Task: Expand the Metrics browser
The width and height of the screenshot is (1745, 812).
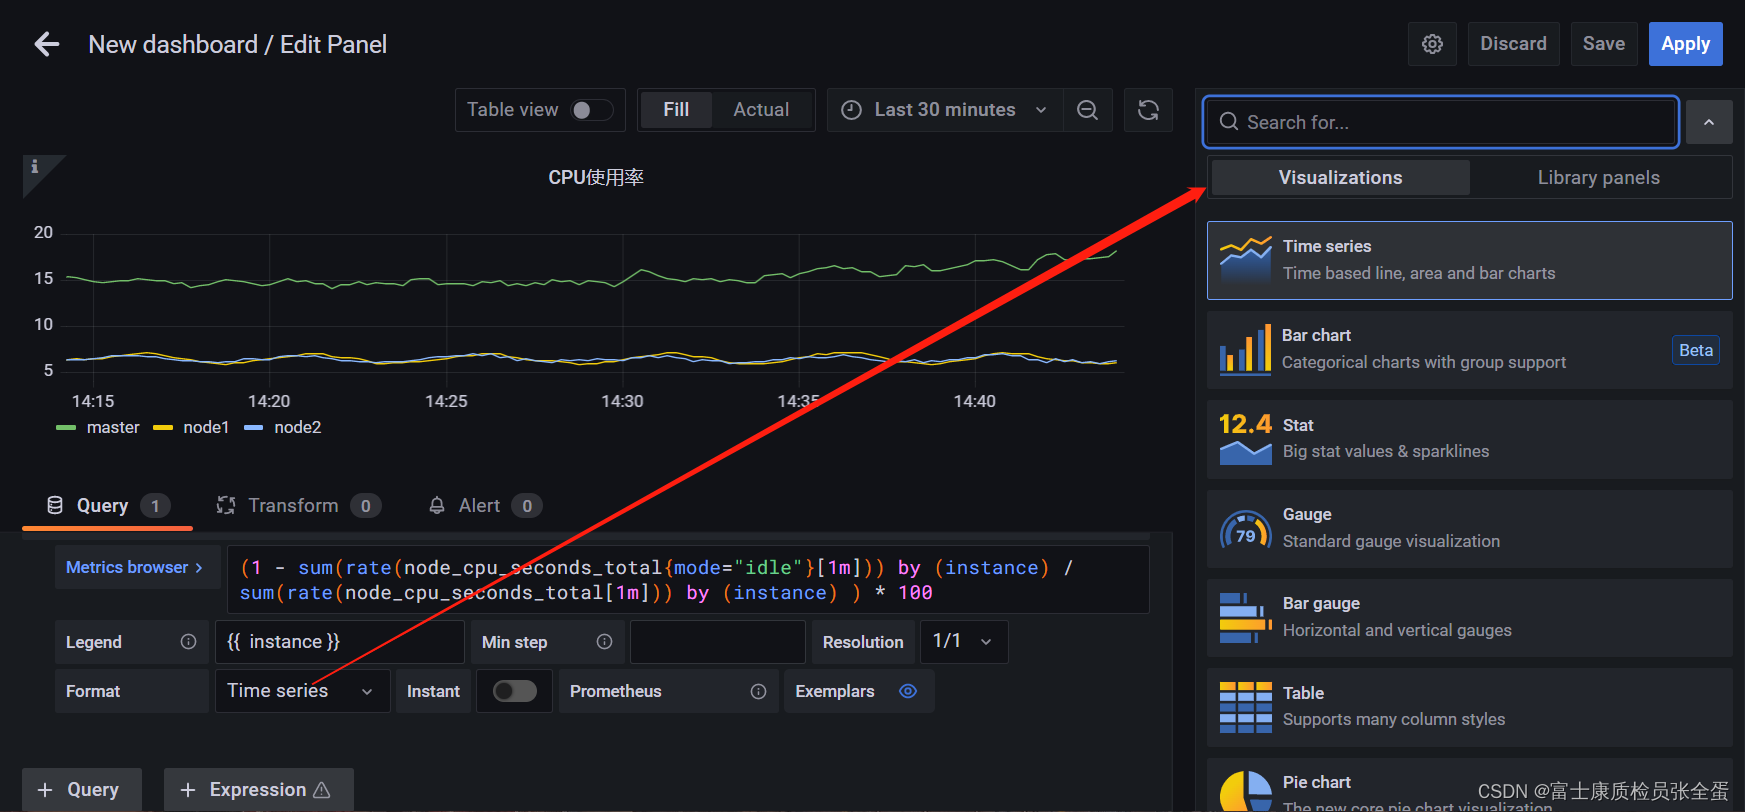Action: click(x=135, y=567)
